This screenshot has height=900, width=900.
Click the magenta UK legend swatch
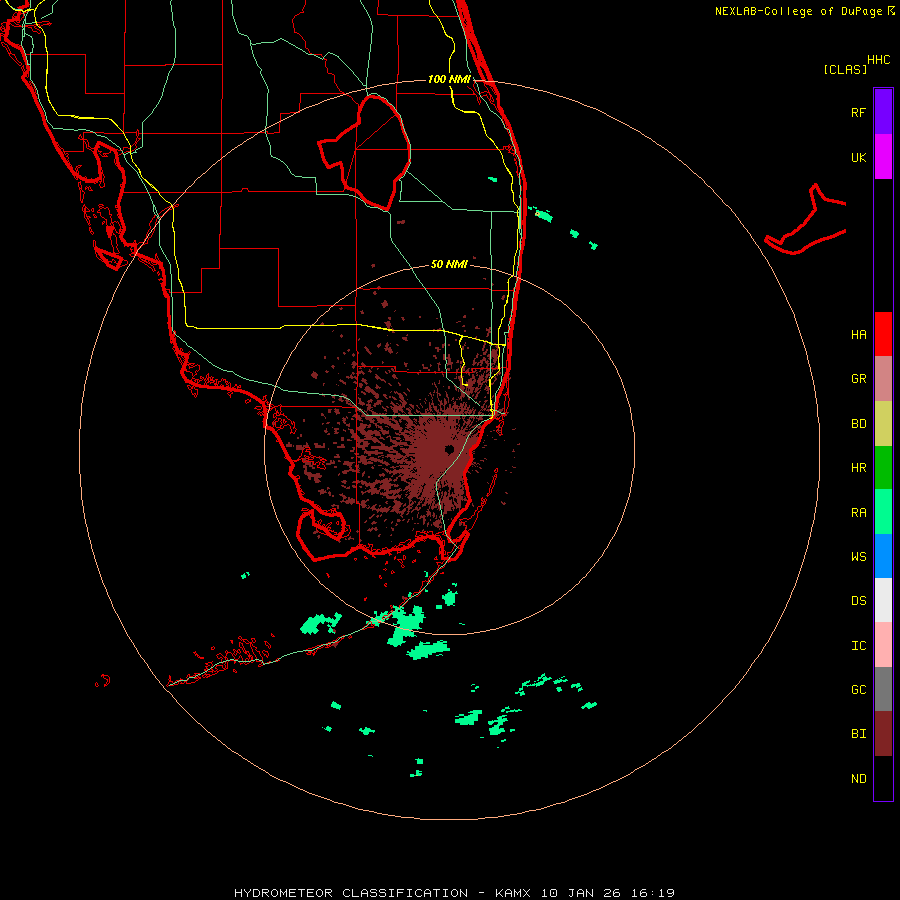[x=883, y=157]
